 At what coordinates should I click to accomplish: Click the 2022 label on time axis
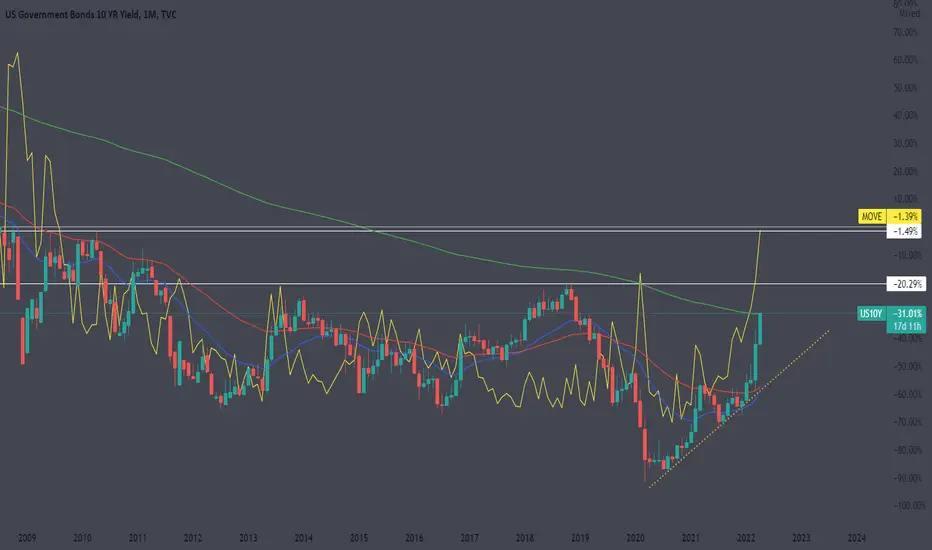pos(745,538)
